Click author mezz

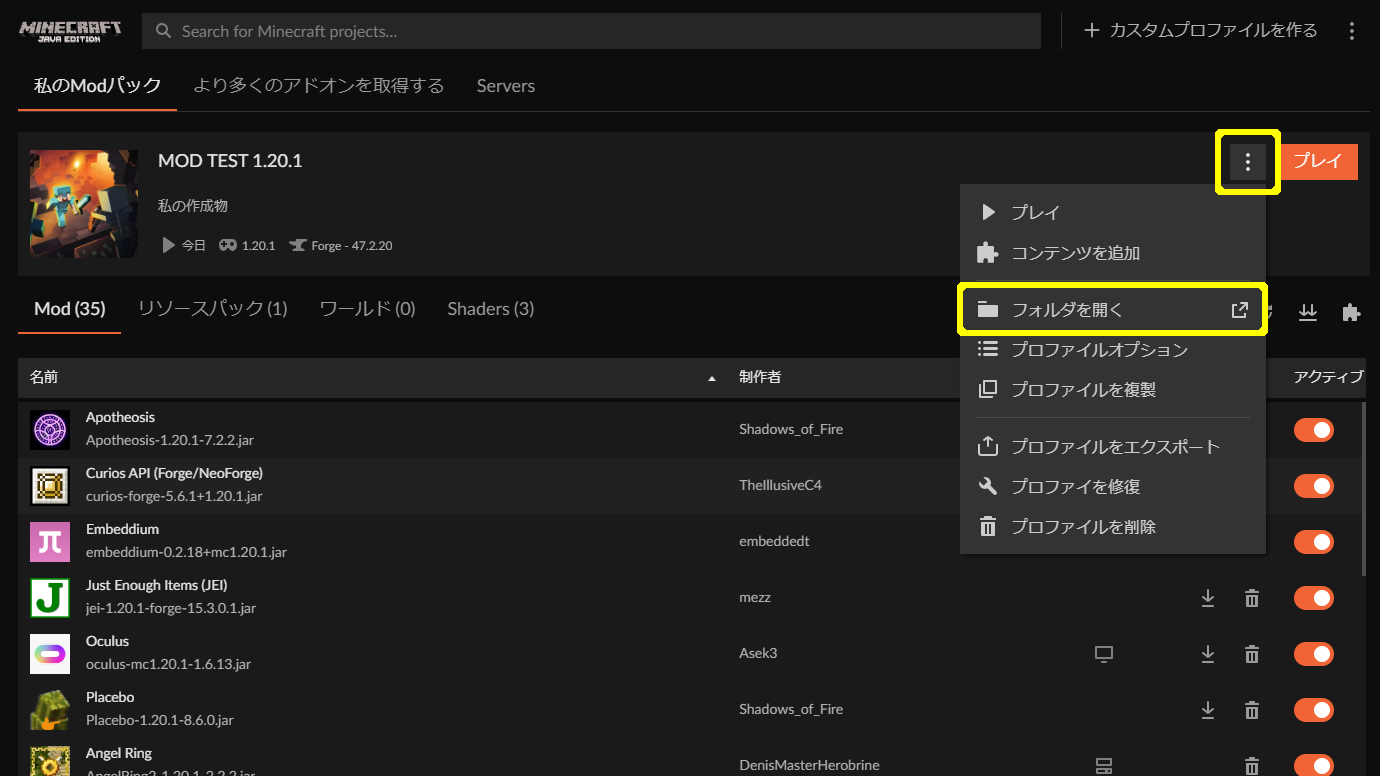click(755, 597)
